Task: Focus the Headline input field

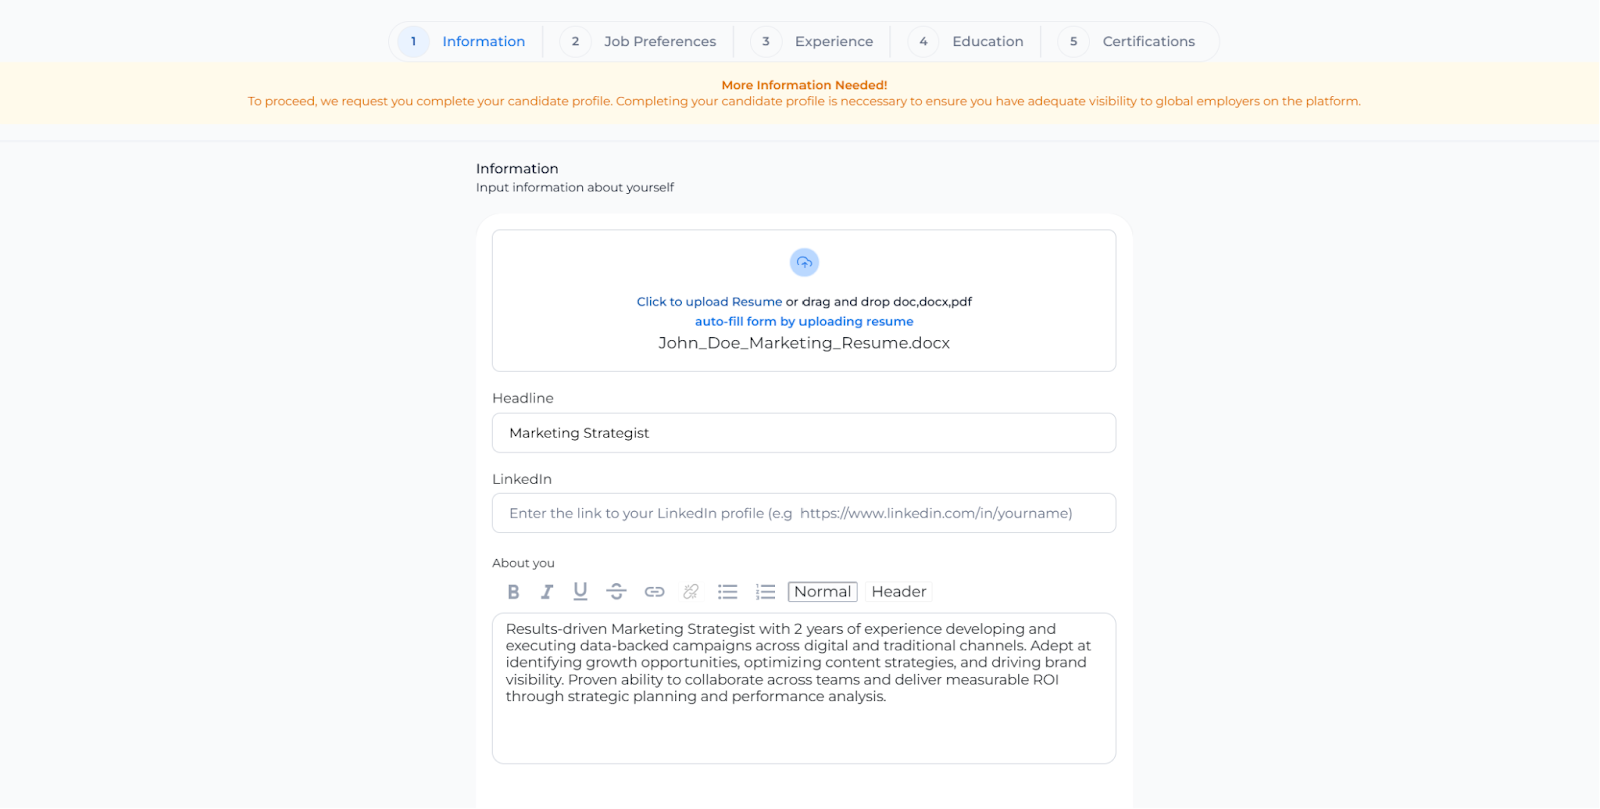Action: click(x=804, y=433)
